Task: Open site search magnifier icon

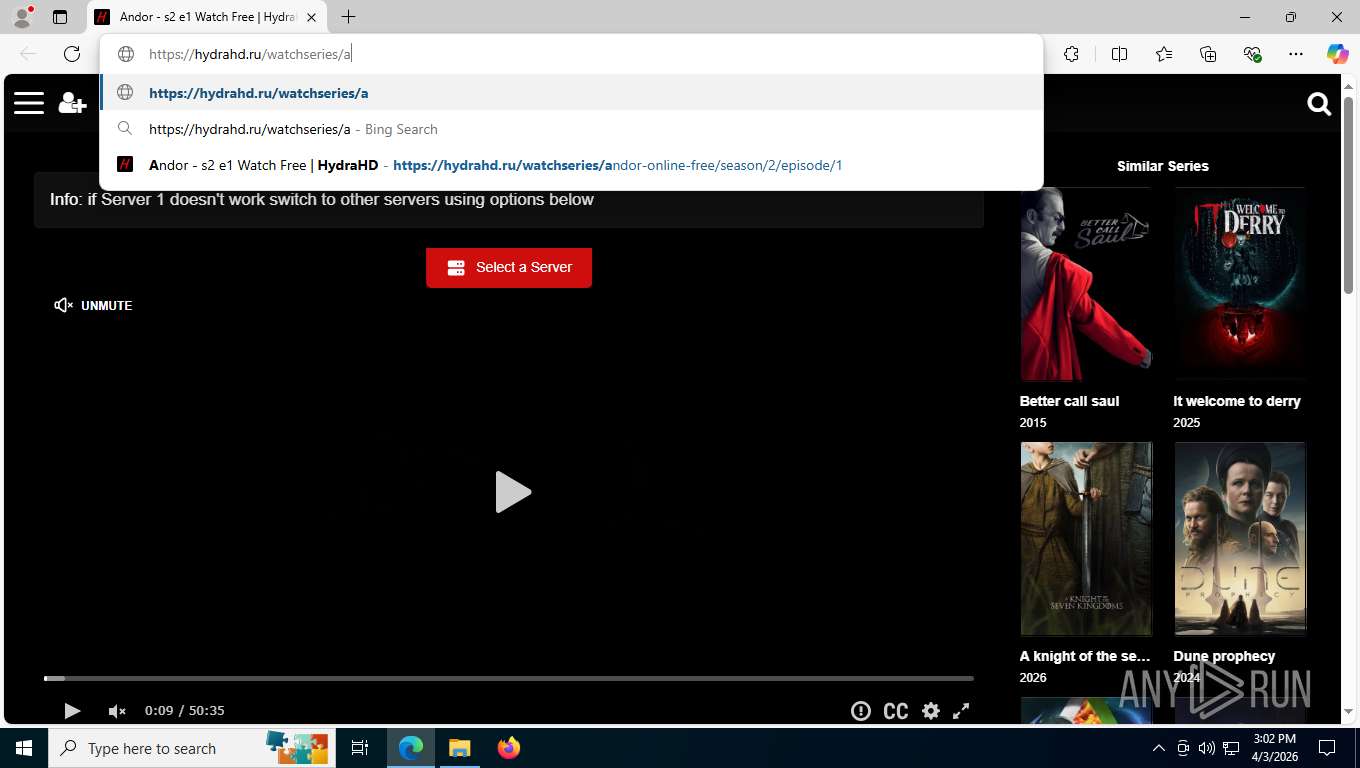Action: pos(1319,103)
